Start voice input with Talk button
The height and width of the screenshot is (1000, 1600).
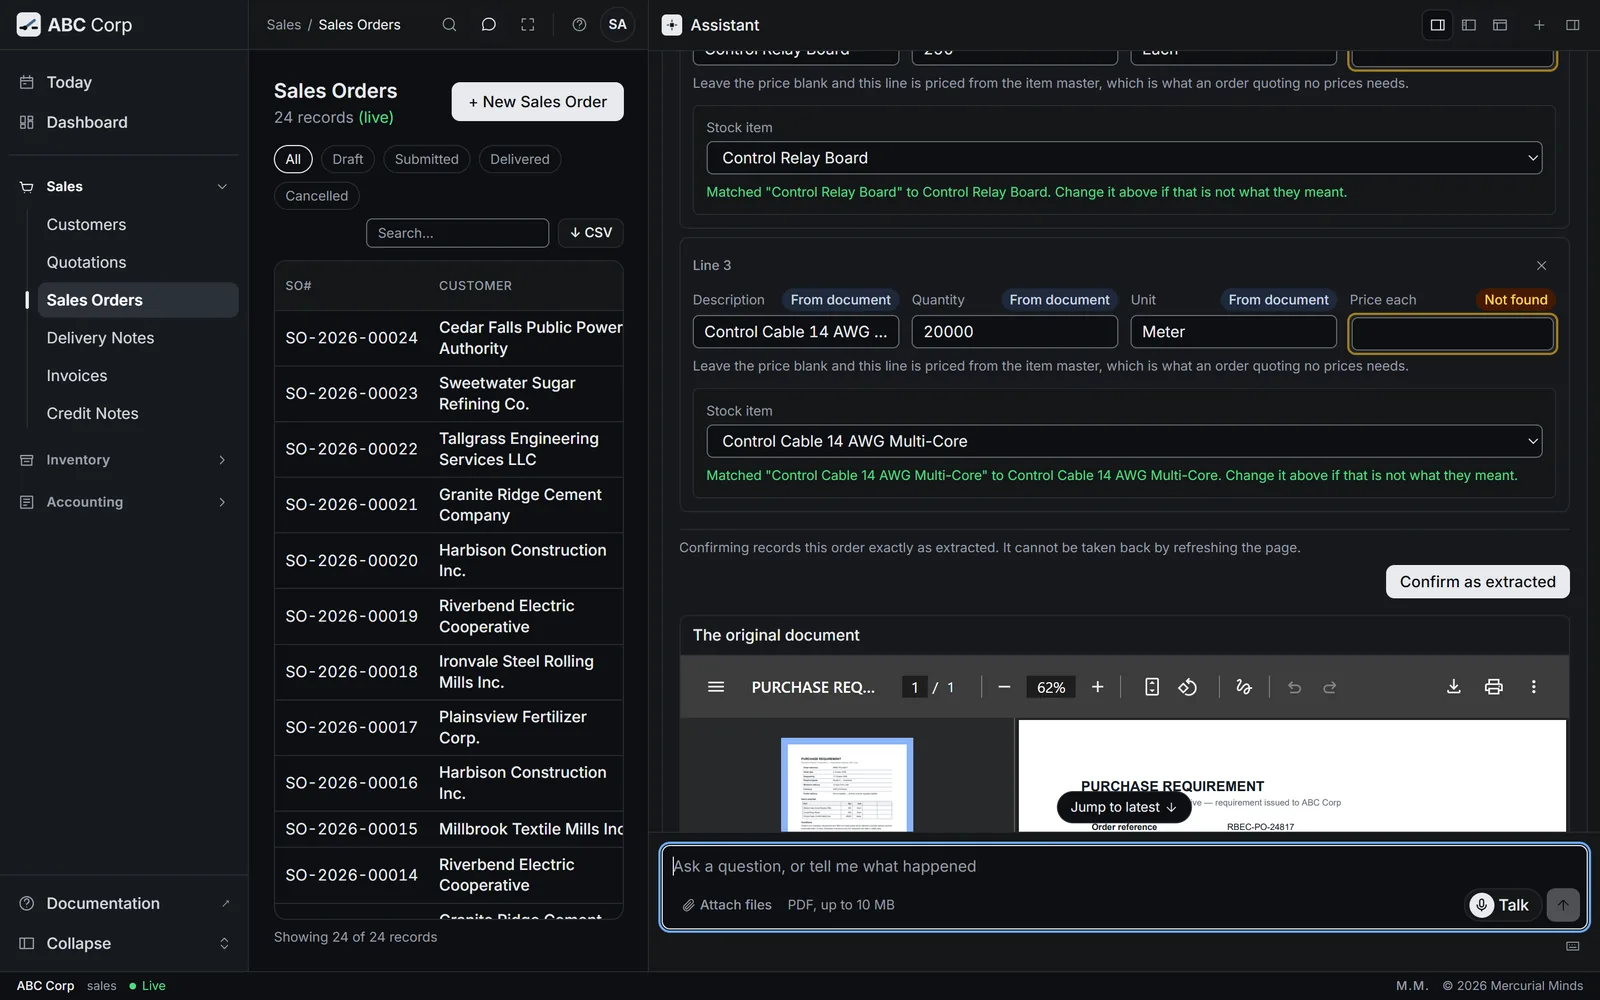[1500, 905]
